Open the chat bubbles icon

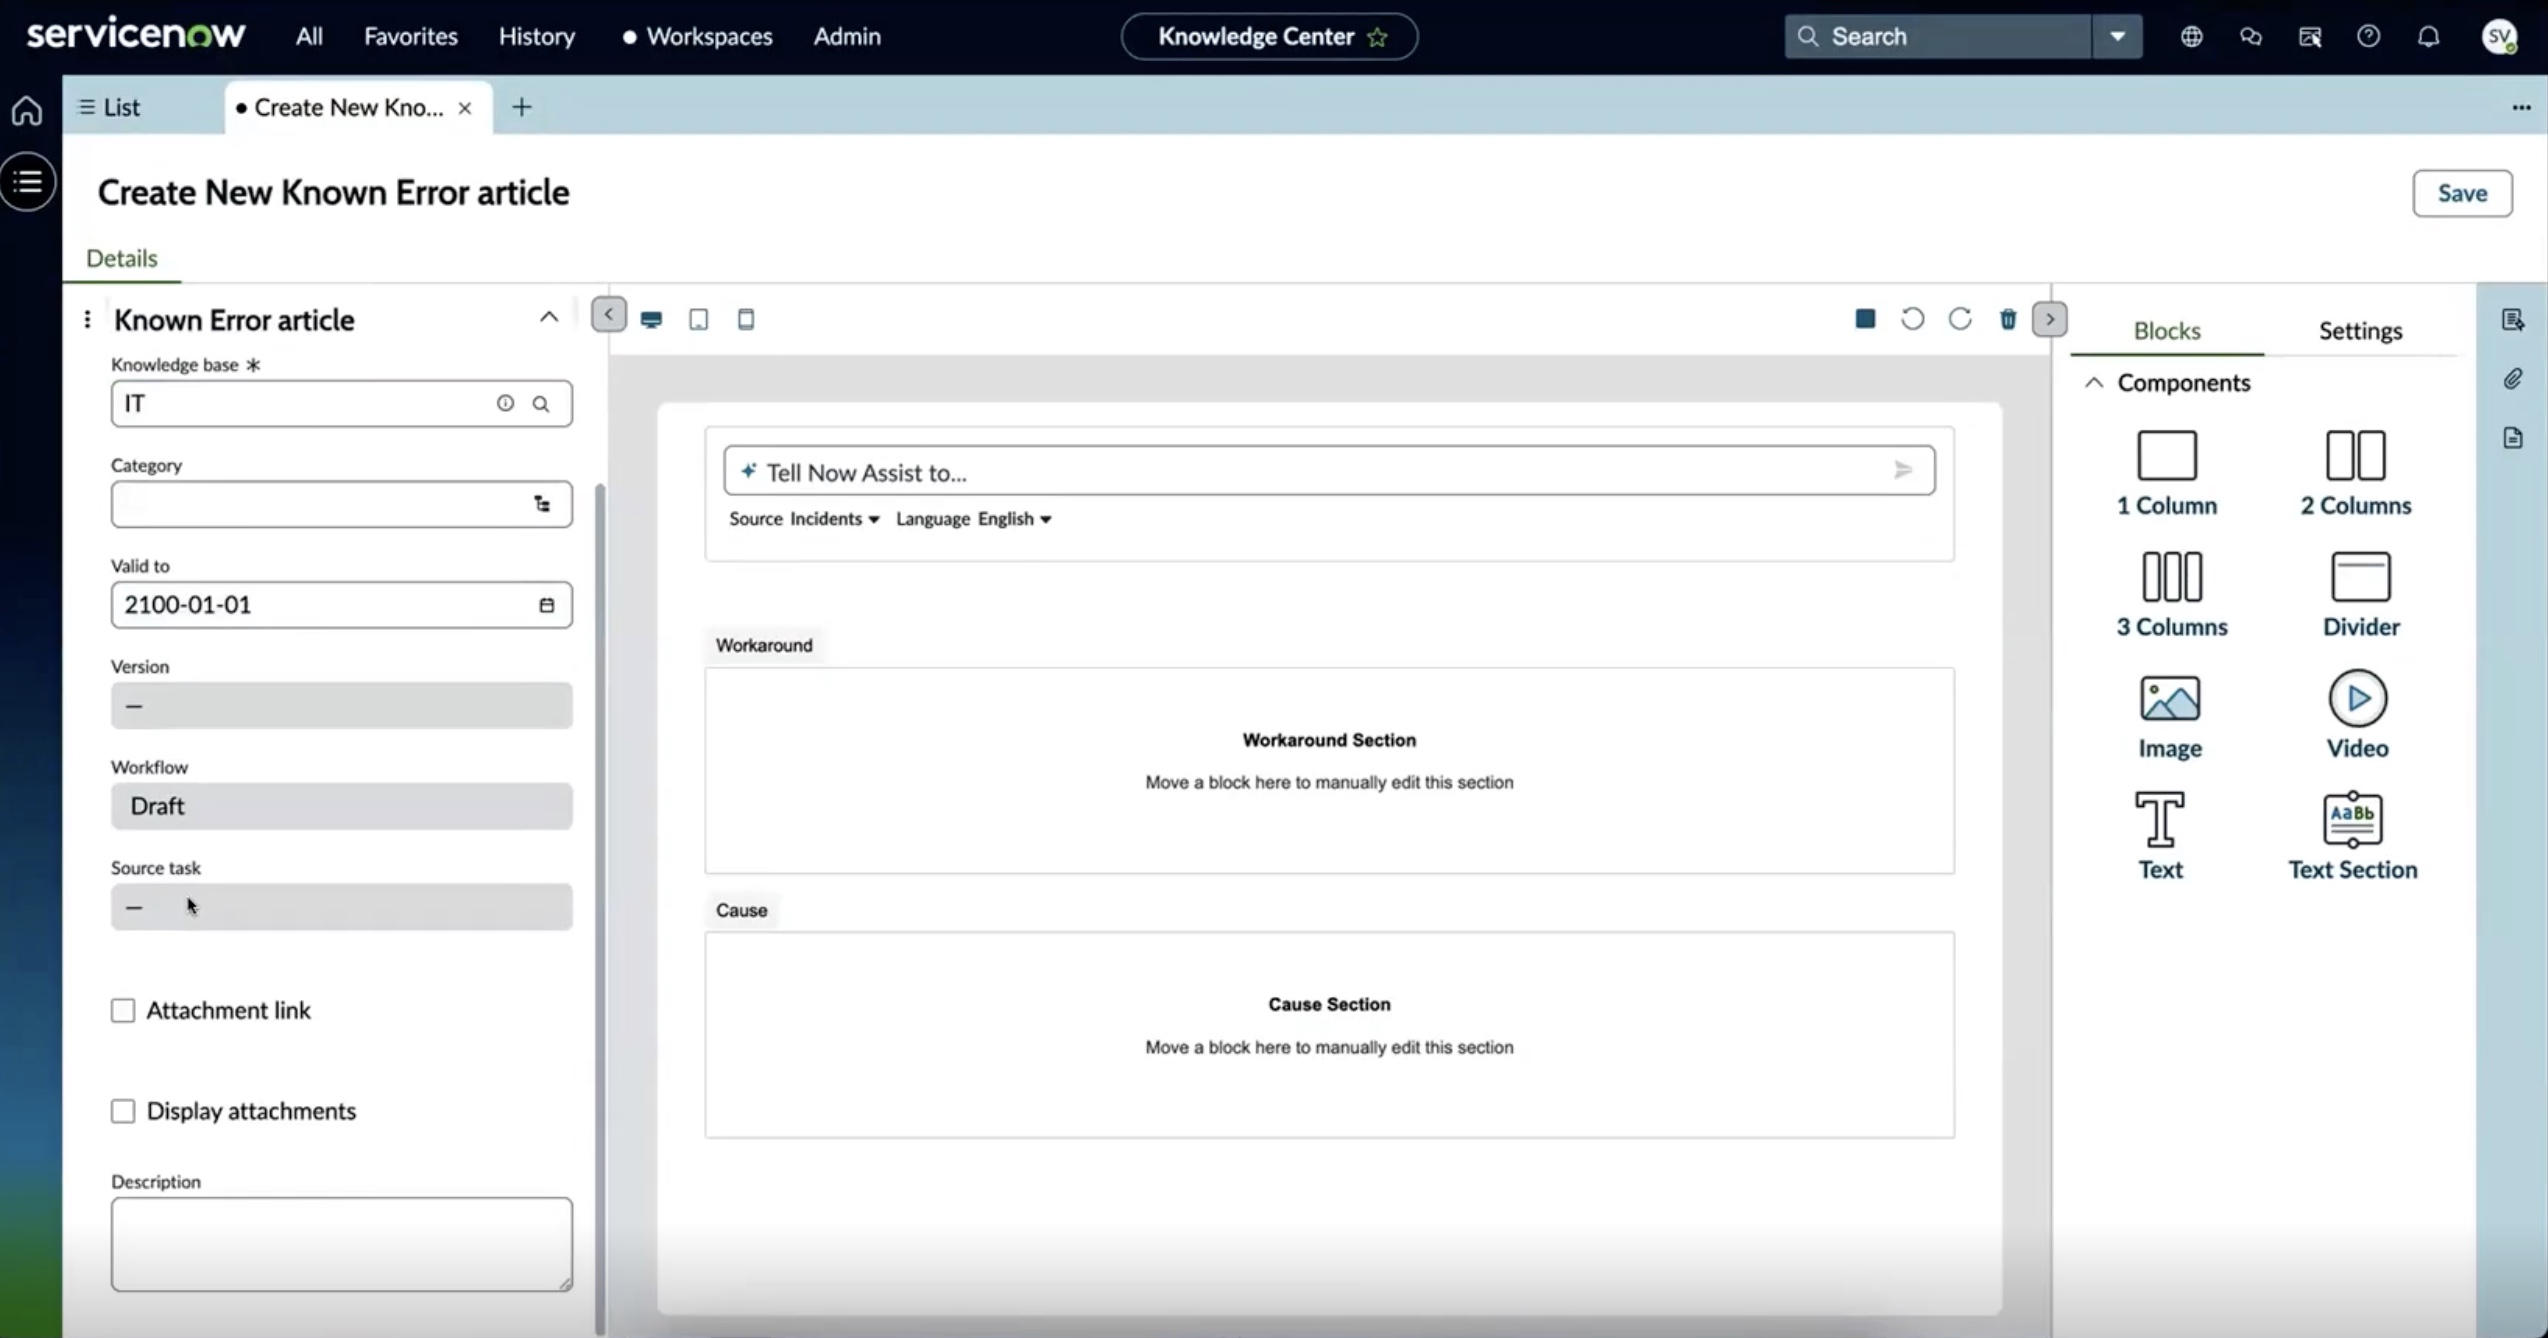tap(2250, 36)
